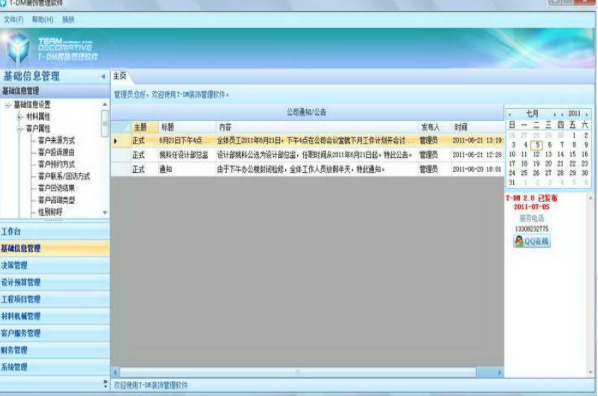Select July 5 in the calendar

click(537, 145)
